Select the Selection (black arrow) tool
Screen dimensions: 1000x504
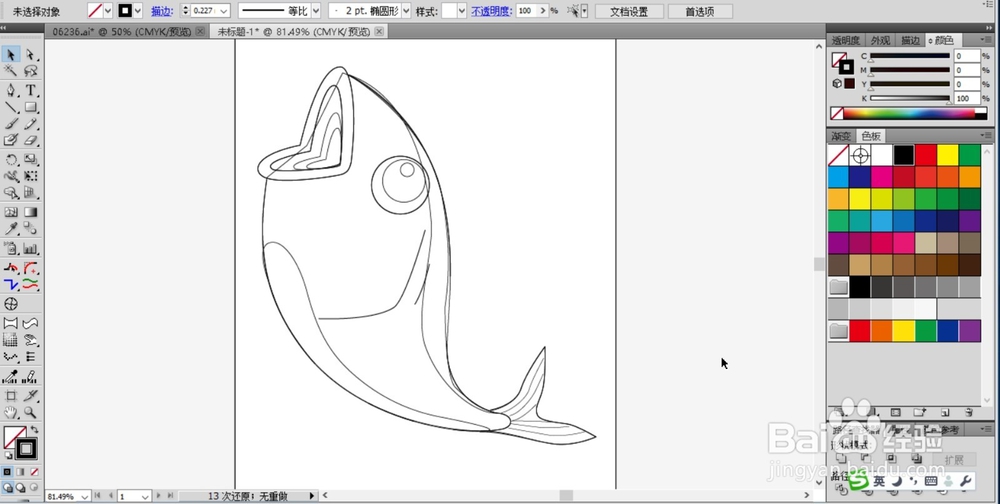[x=11, y=54]
